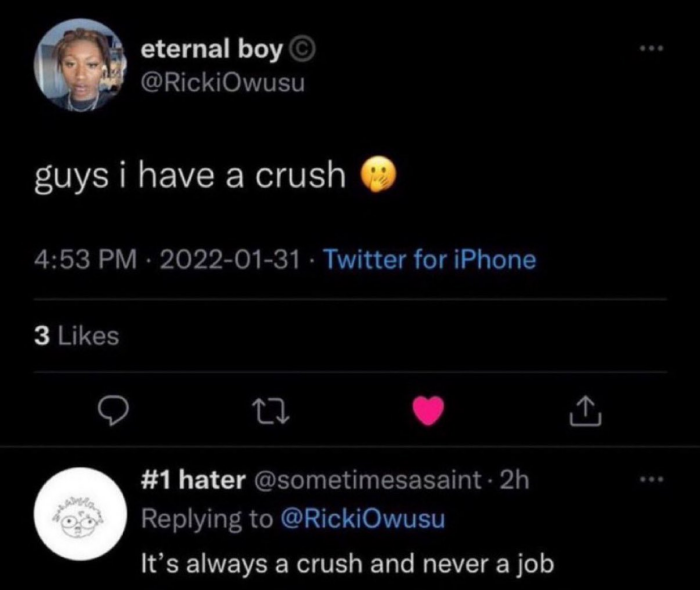Open the Twitter for iPhone link
This screenshot has width=700, height=590.
pyautogui.click(x=431, y=260)
